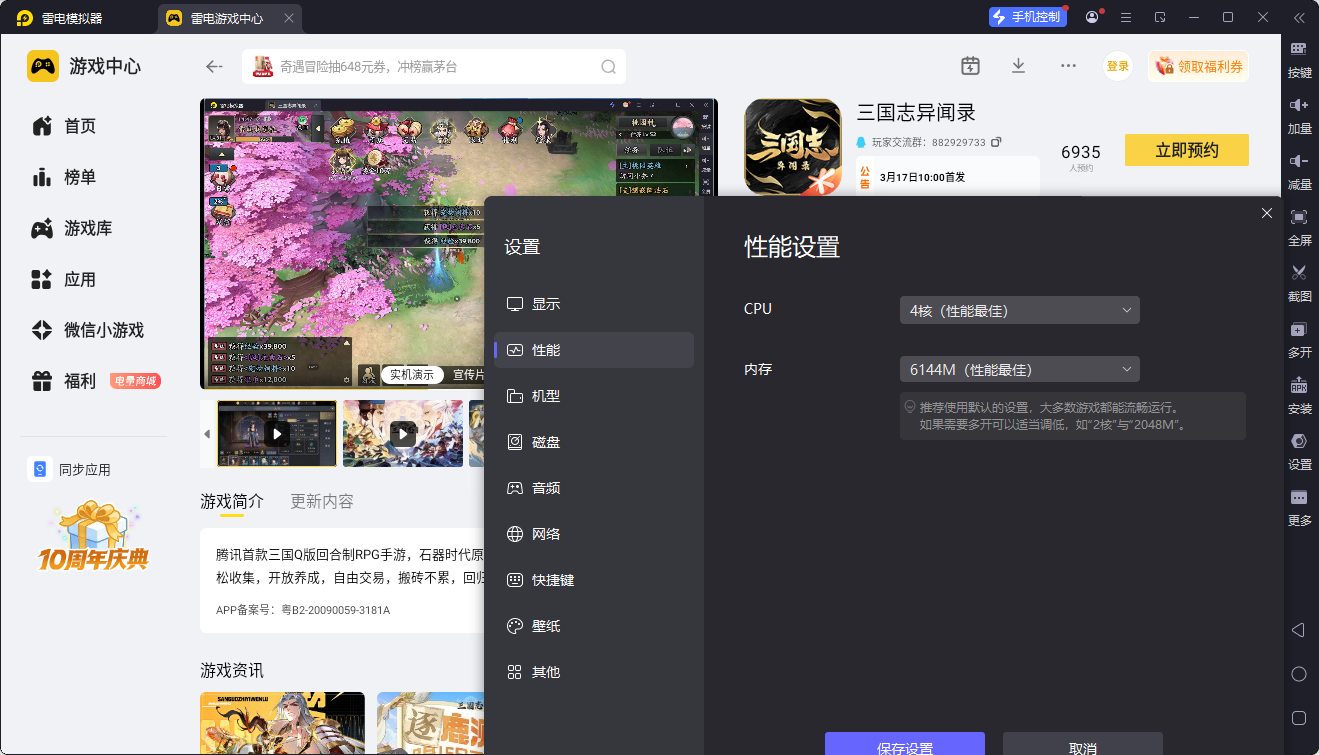Screen dimensions: 1319x755
Task: Expand the memory (内存) dropdown
Action: coord(1019,369)
